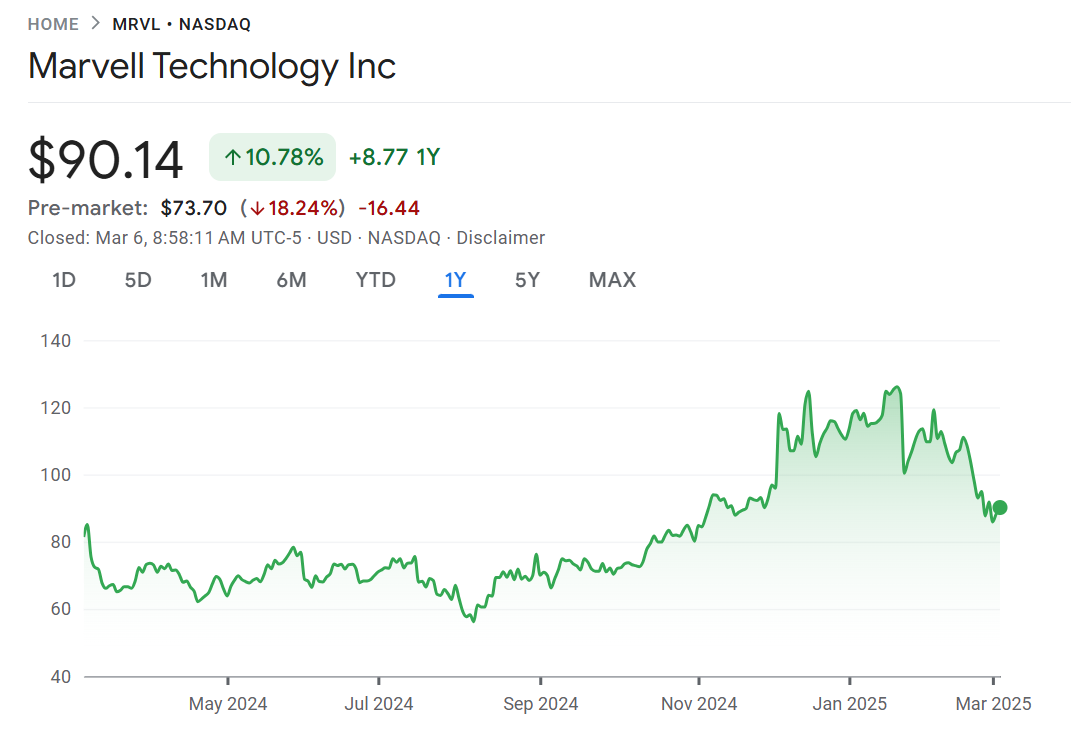Click the Jan 2025 axis label
Viewport: 1071px width, 730px height.
pos(849,704)
